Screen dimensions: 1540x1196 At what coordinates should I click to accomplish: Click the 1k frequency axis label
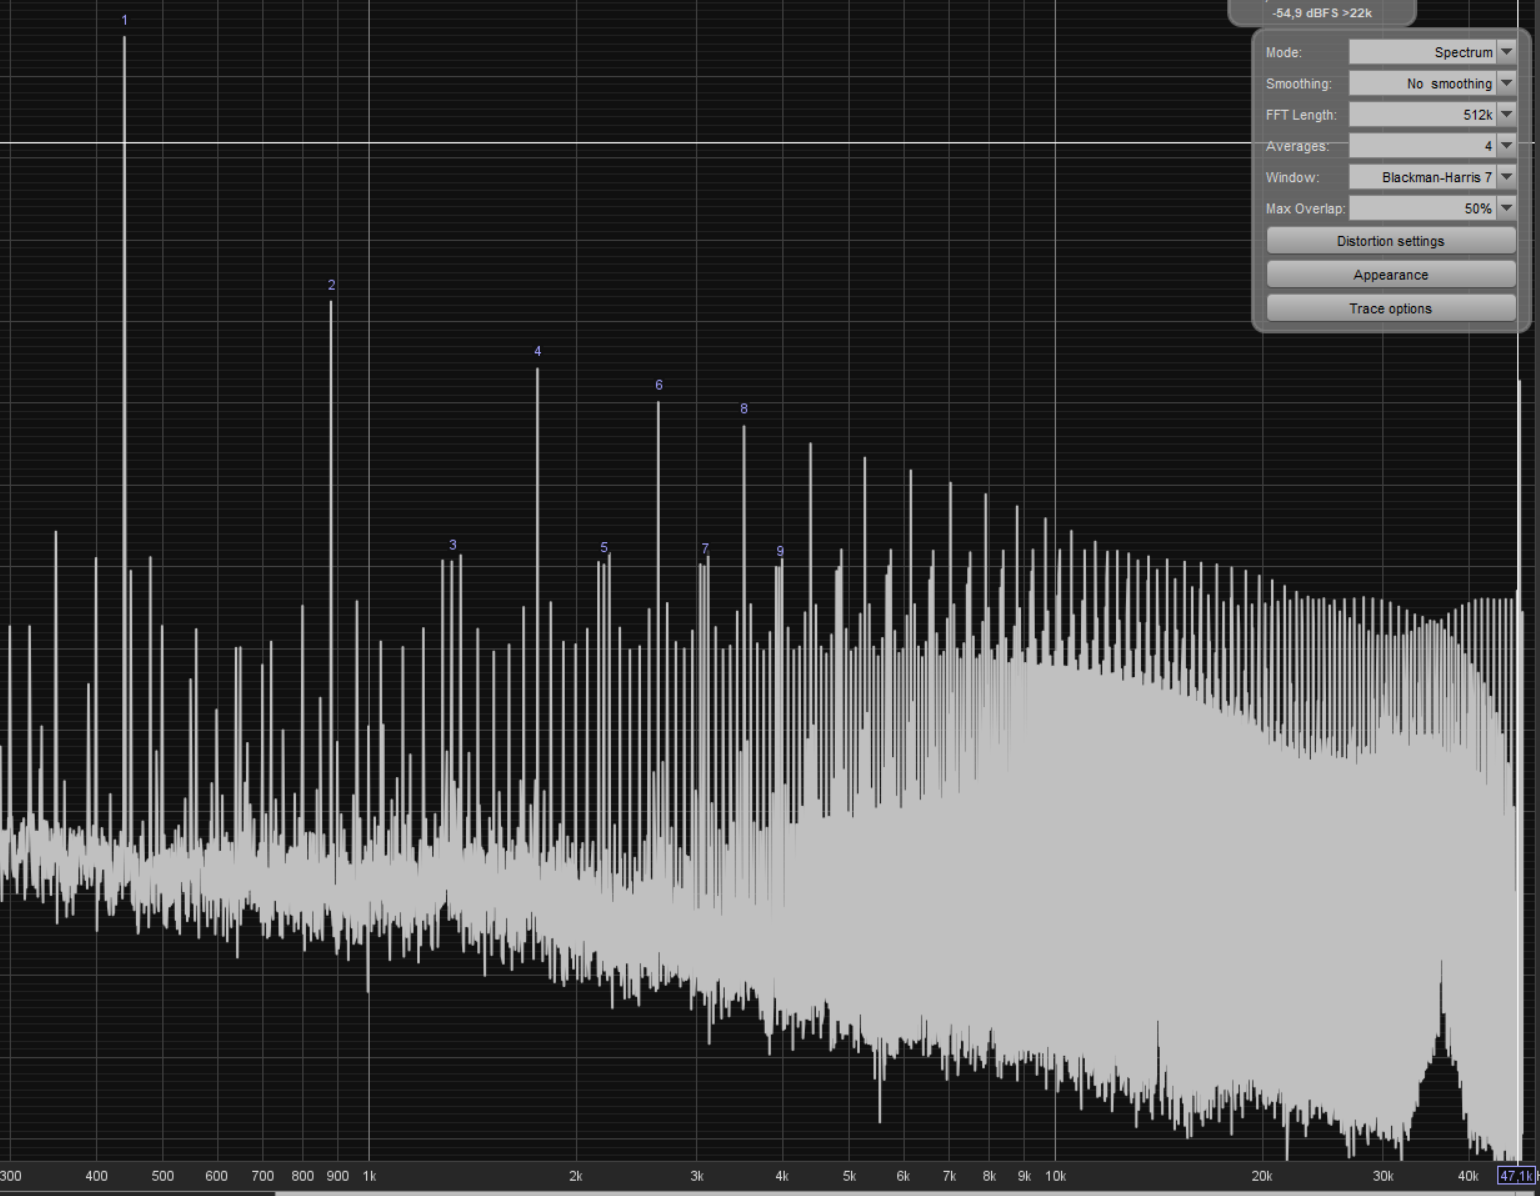369,1176
